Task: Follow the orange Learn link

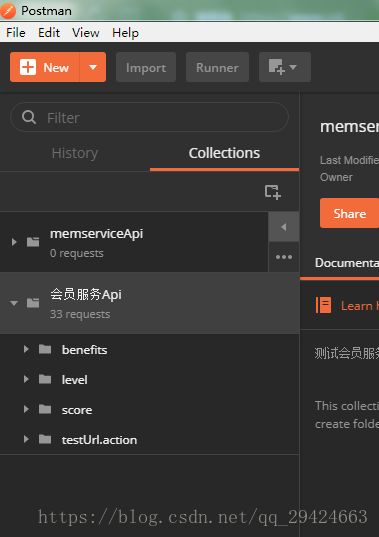Action: [x=360, y=305]
